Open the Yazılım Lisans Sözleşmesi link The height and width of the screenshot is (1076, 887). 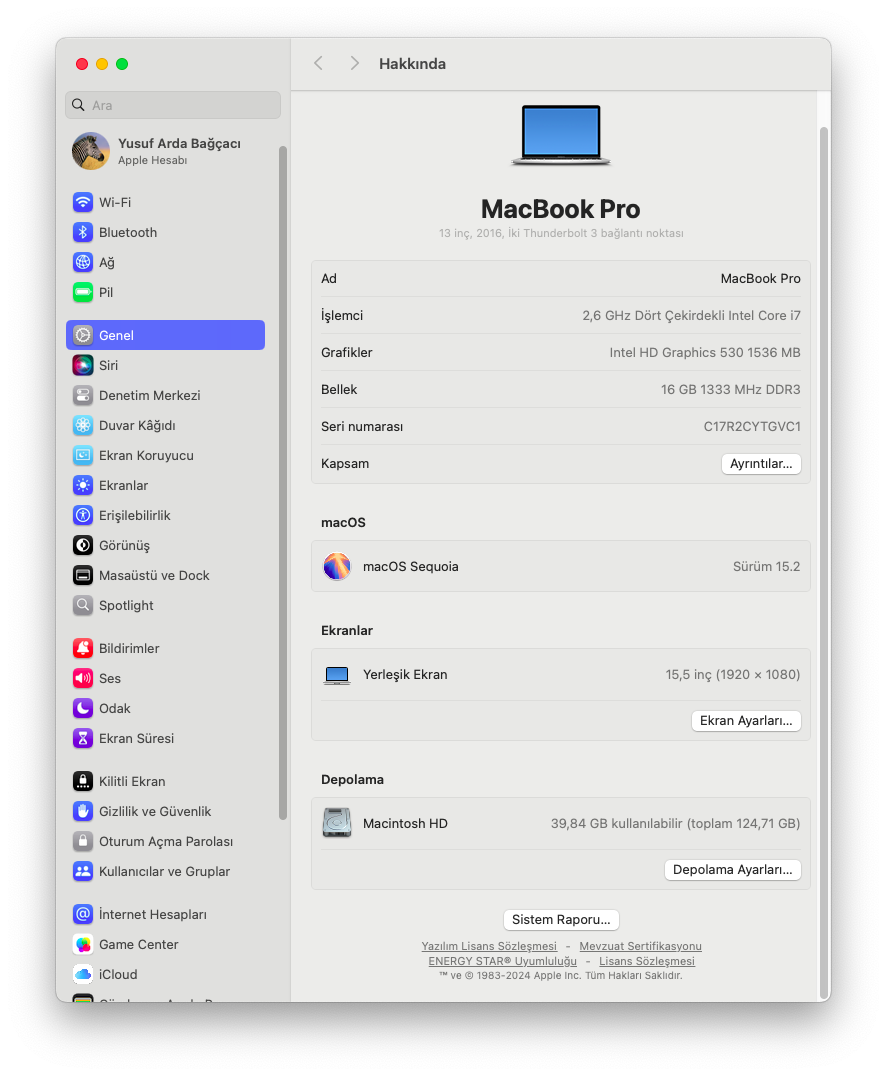[489, 946]
